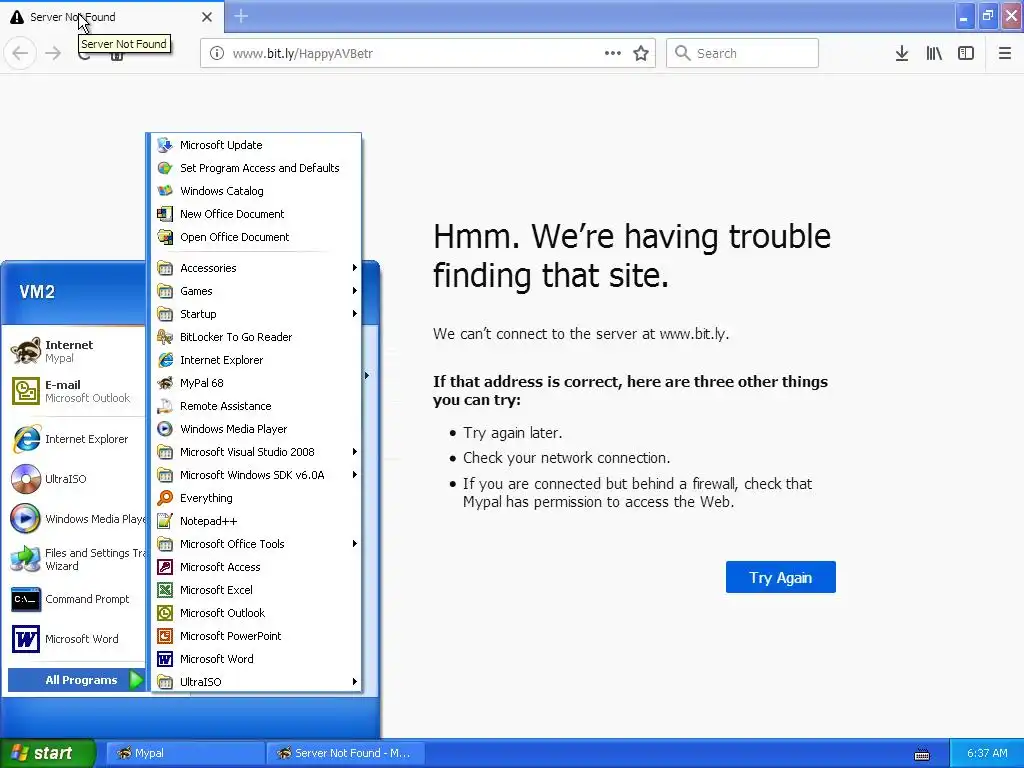Expand Microsoft Windows SDK v6.0A submenu

256,475
